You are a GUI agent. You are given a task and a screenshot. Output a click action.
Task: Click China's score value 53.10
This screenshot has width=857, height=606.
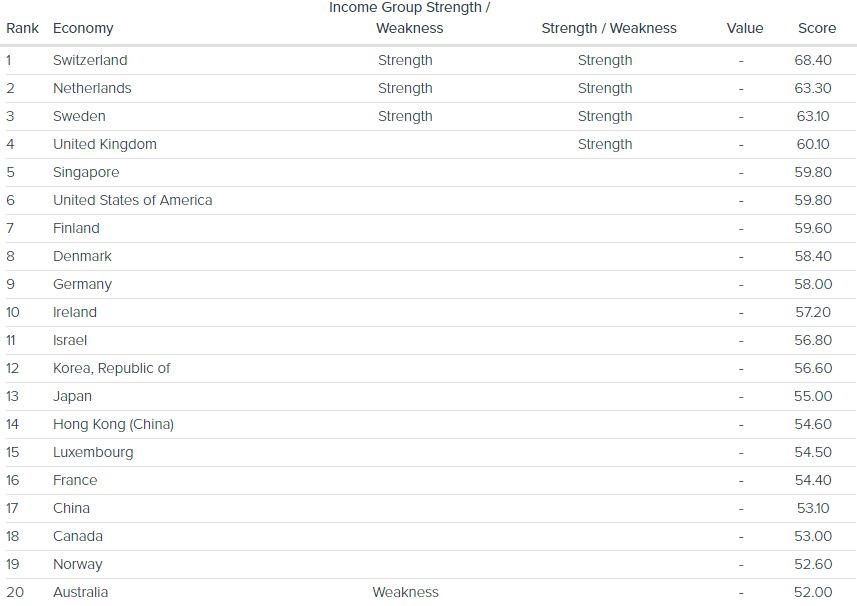813,508
